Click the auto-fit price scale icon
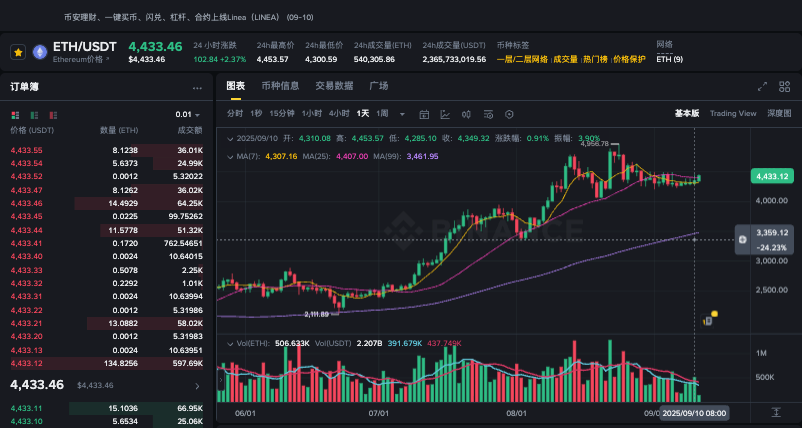The image size is (802, 428). pos(775,412)
